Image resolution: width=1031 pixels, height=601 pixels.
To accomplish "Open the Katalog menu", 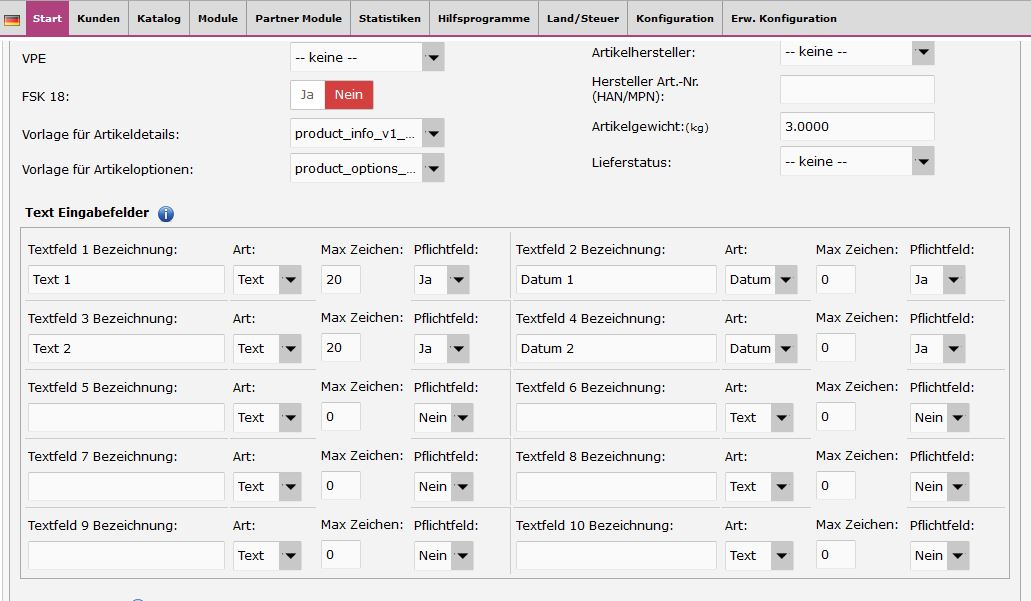I will coord(158,17).
